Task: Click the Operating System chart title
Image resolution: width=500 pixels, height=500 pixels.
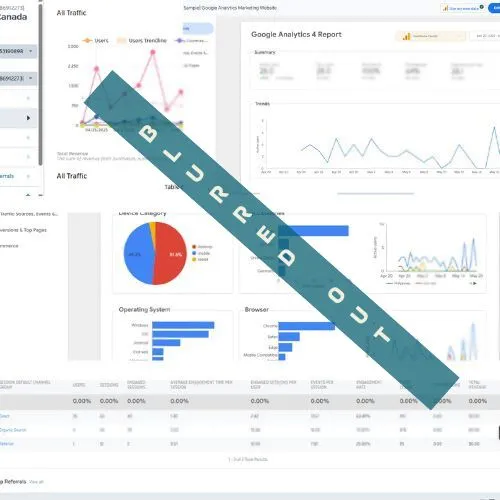Action: [x=144, y=309]
